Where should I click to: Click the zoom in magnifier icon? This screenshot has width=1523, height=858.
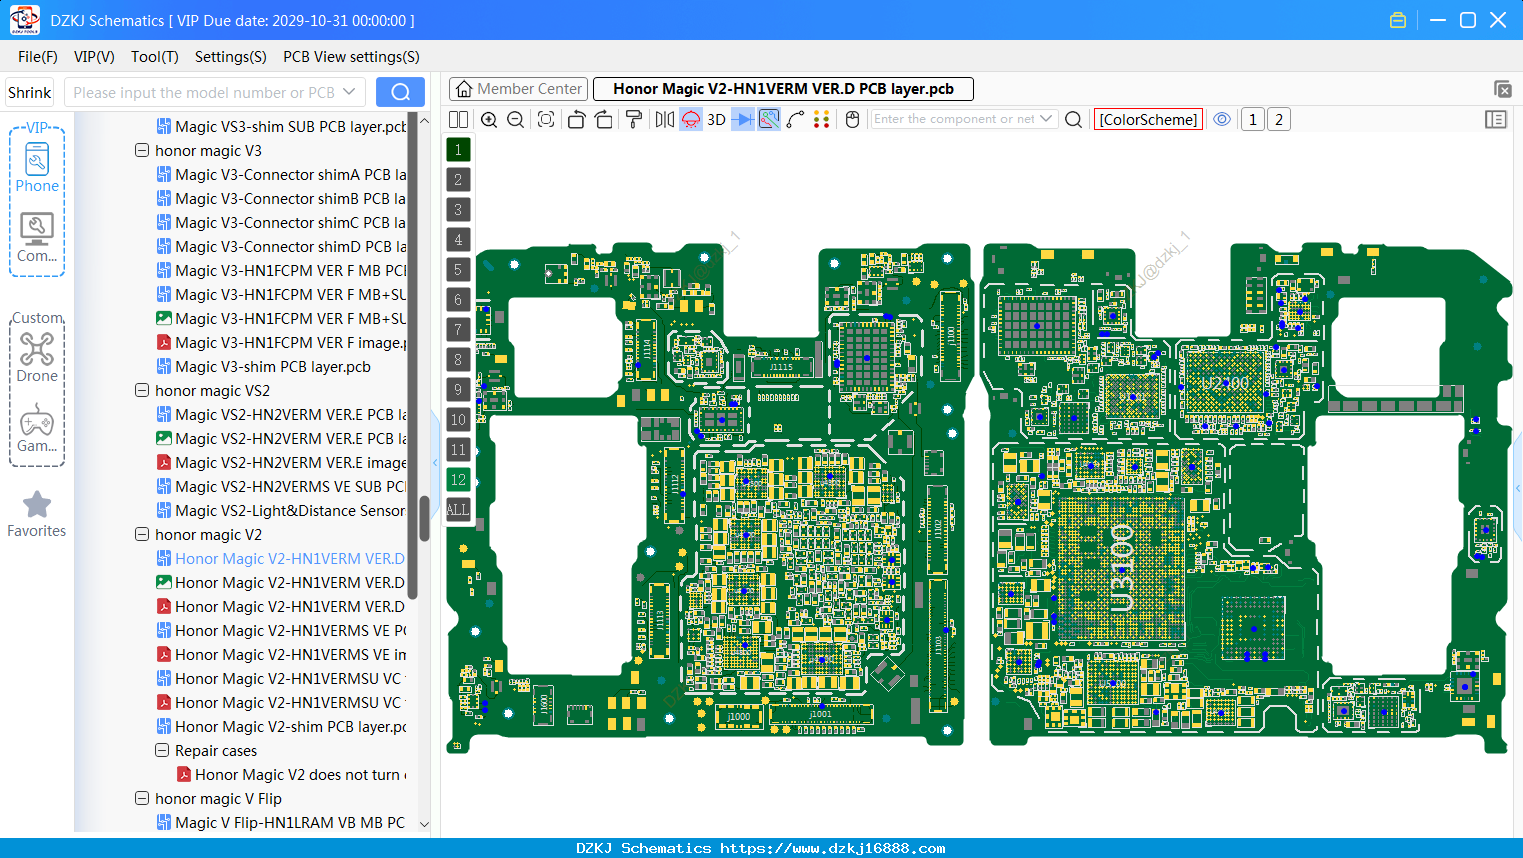(489, 120)
